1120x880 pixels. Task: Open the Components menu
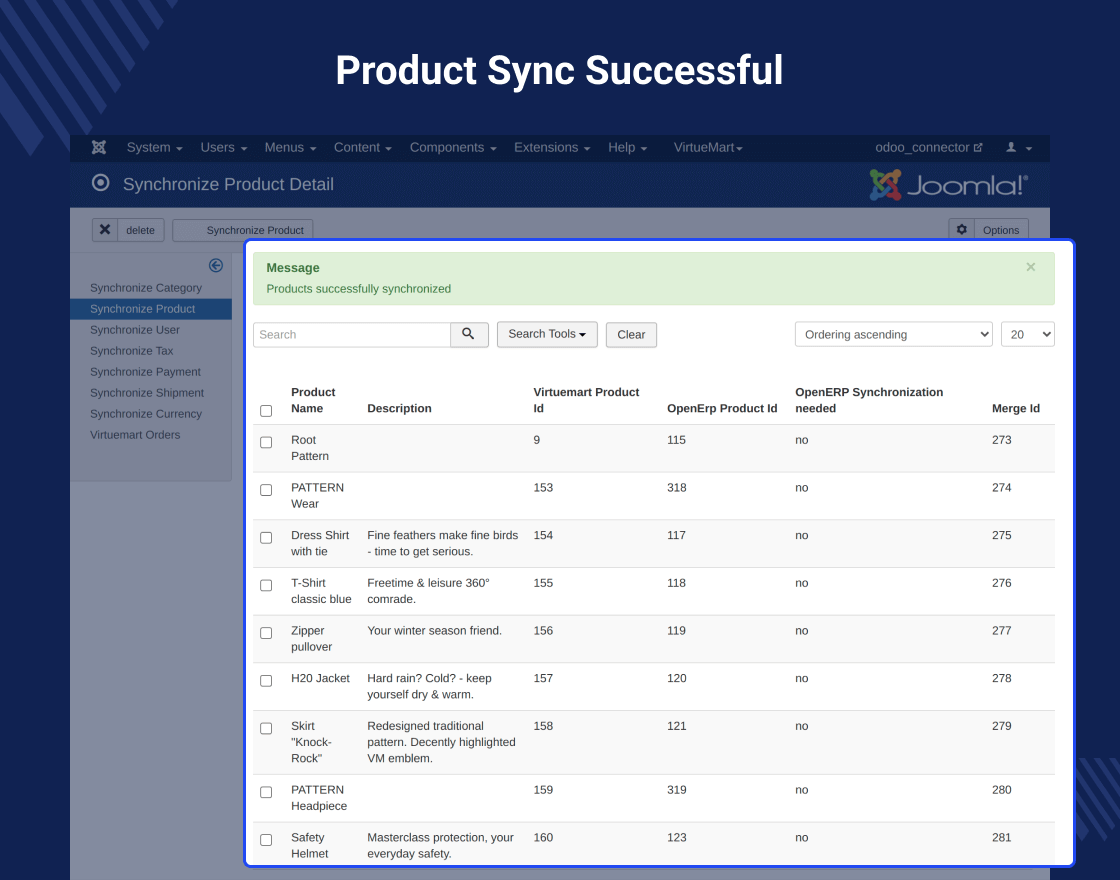click(453, 148)
